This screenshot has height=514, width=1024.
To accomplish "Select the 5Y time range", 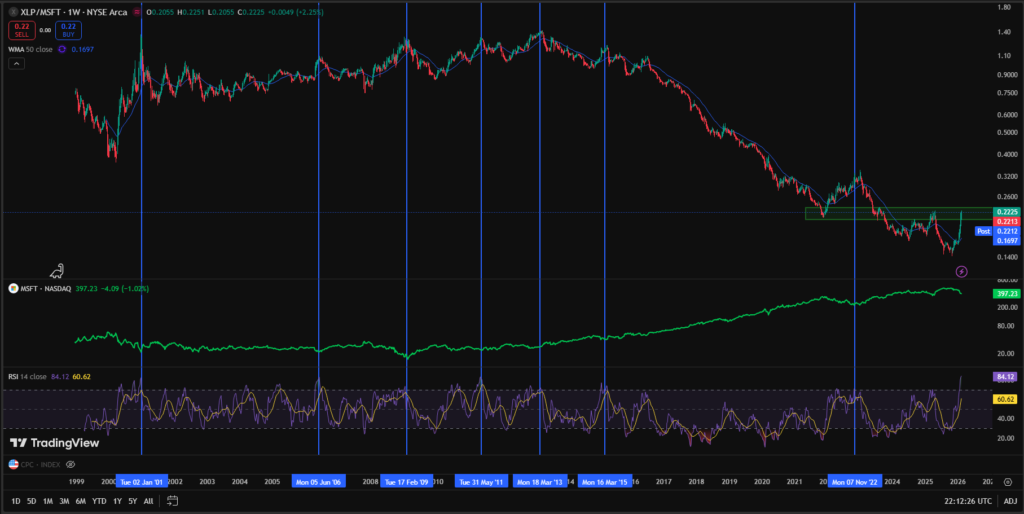I will 133,501.
